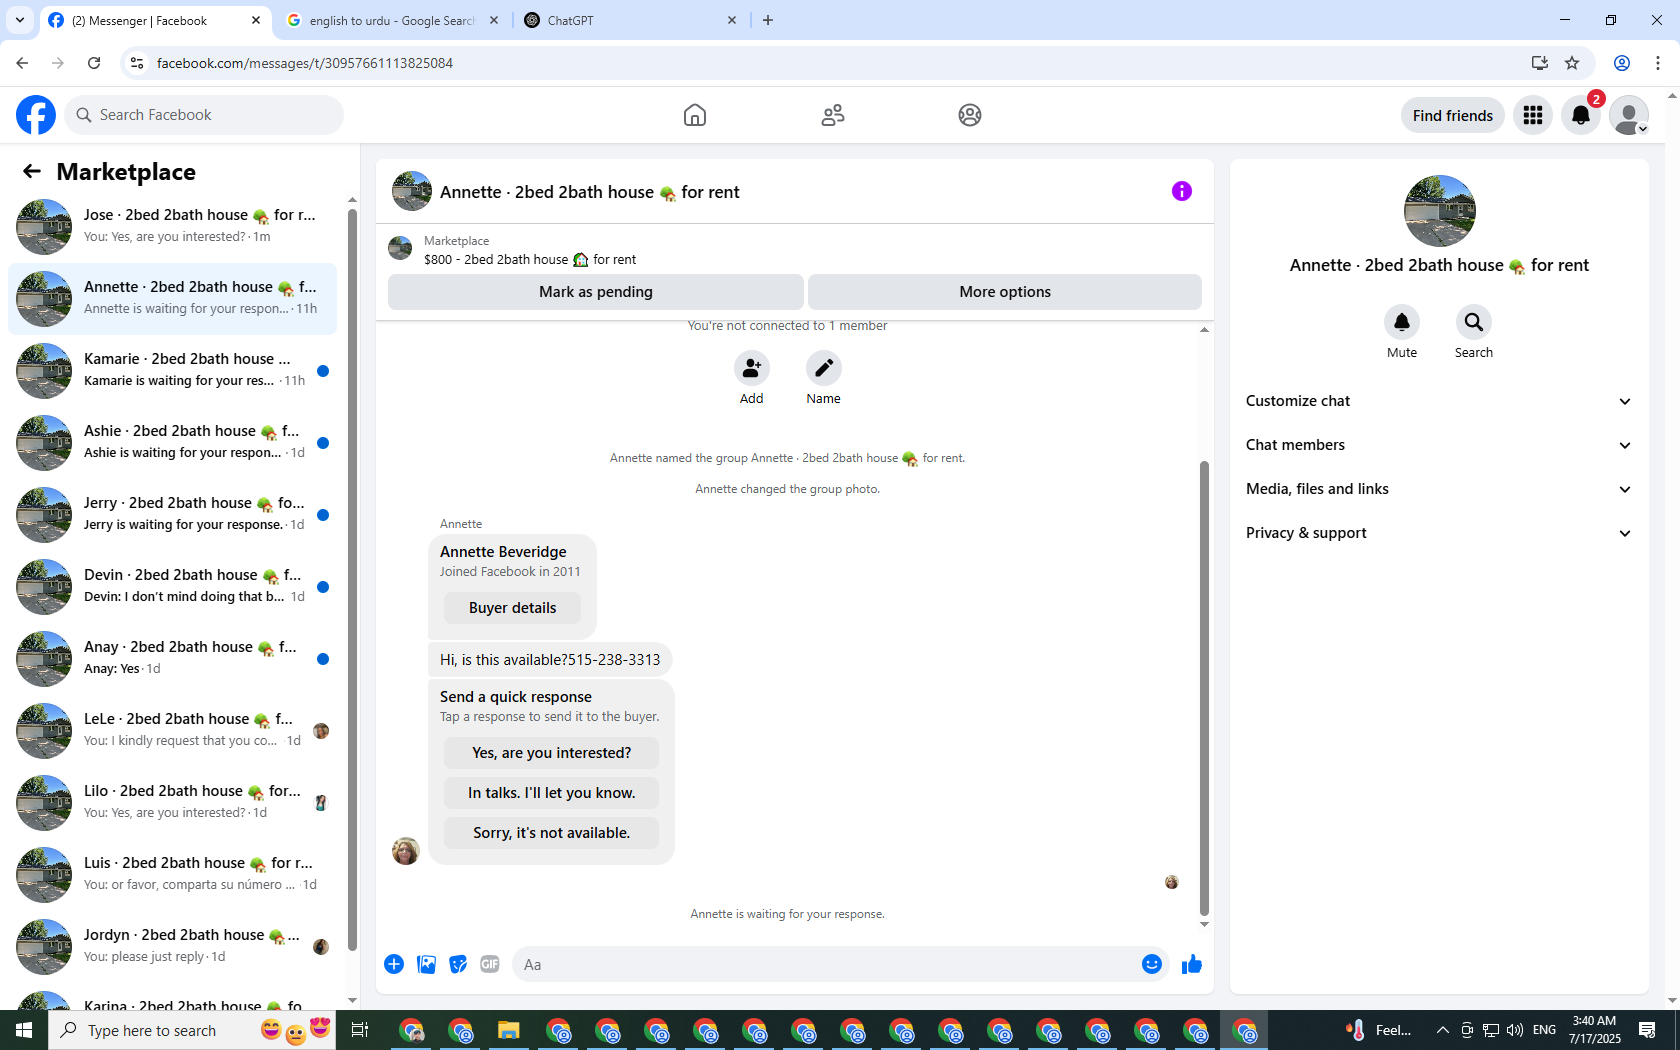Focus the Search Facebook field
Screen dimensions: 1680x1050
(204, 115)
